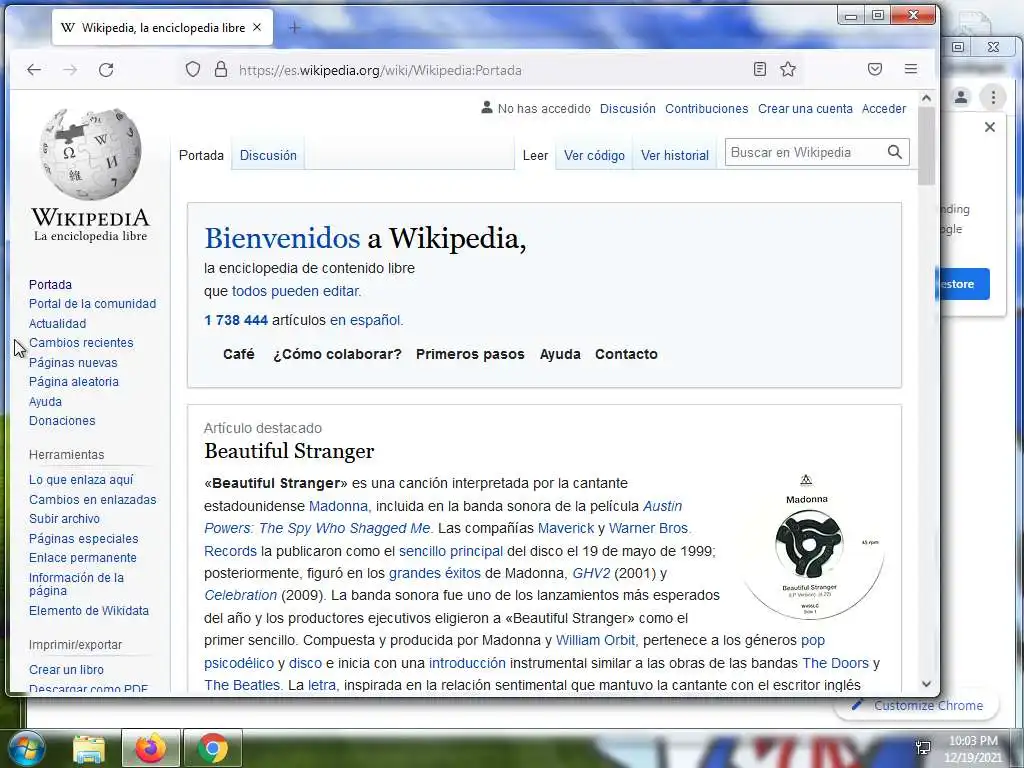Go to Página aleatoria
The width and height of the screenshot is (1024, 768).
[74, 381]
